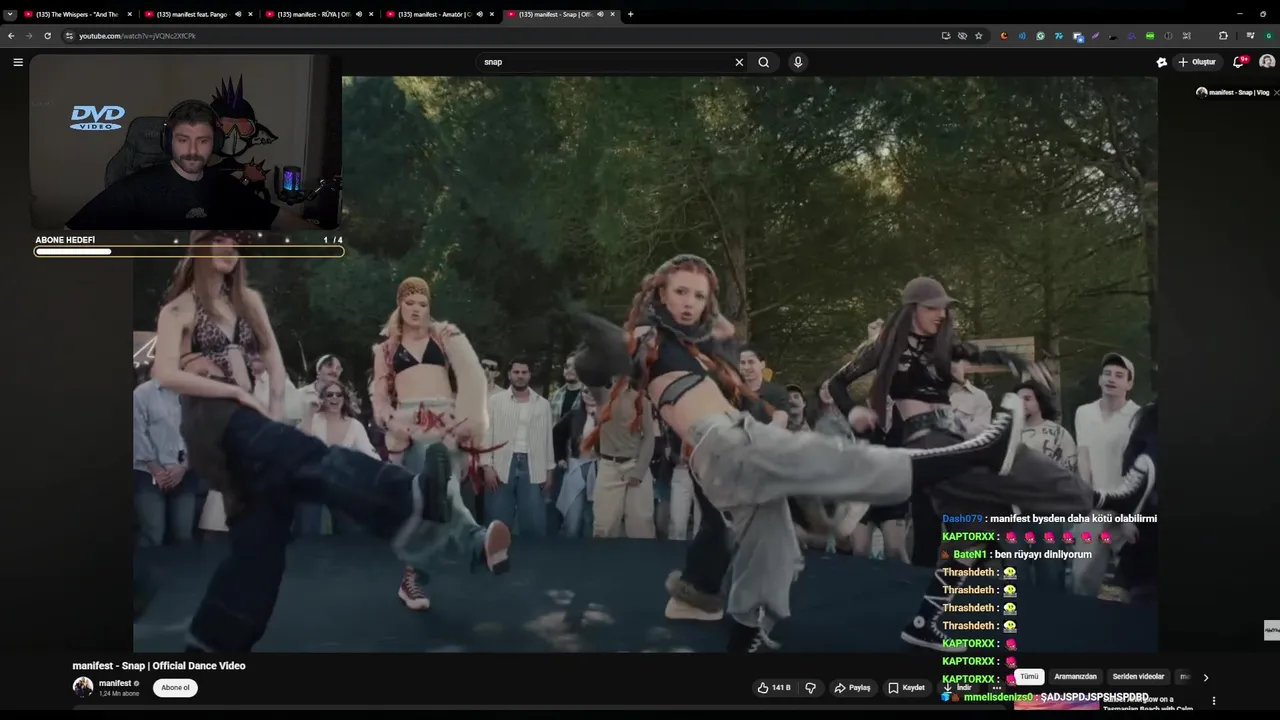The height and width of the screenshot is (720, 1280).
Task: Close the manifest - Snap mini overlay
Action: point(1276,92)
